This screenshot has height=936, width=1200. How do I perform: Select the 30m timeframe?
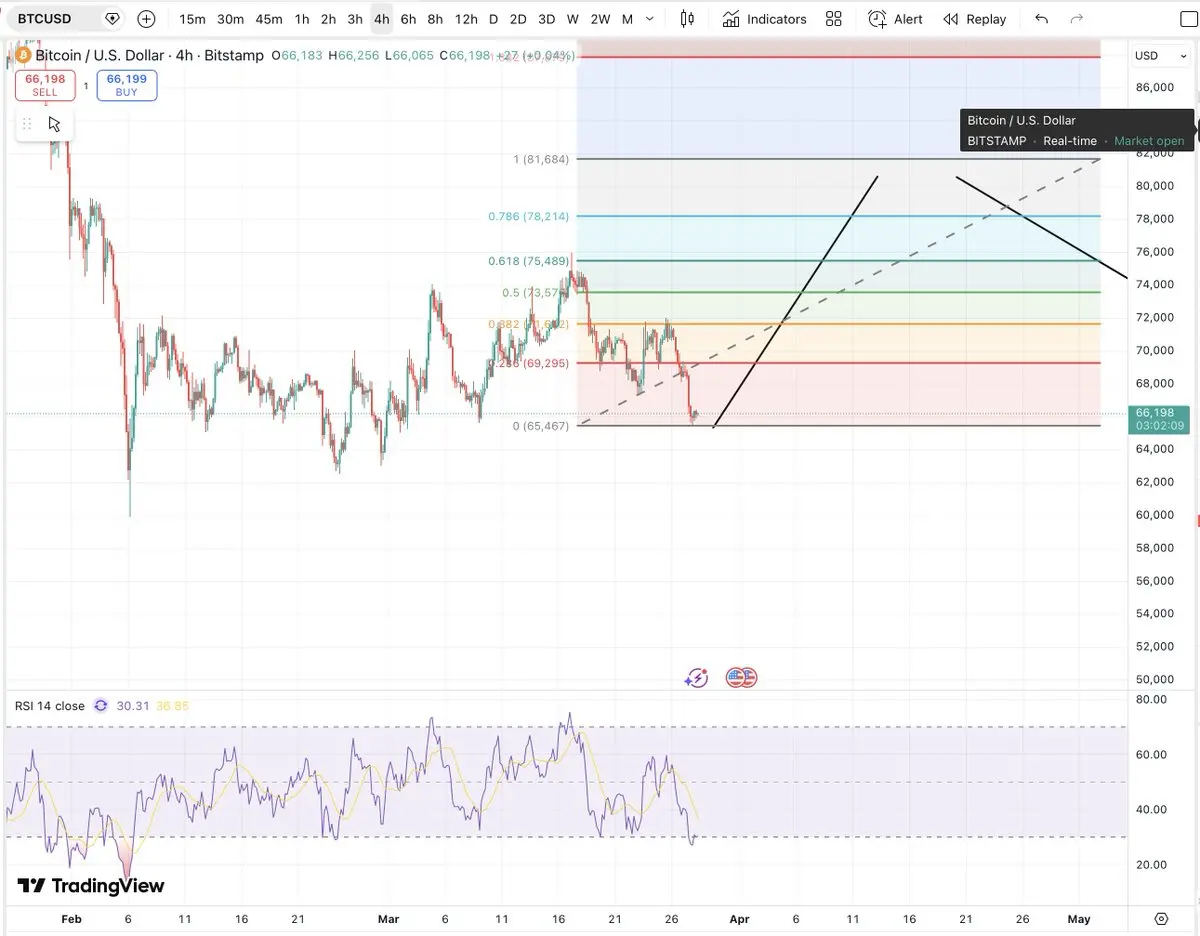230,19
